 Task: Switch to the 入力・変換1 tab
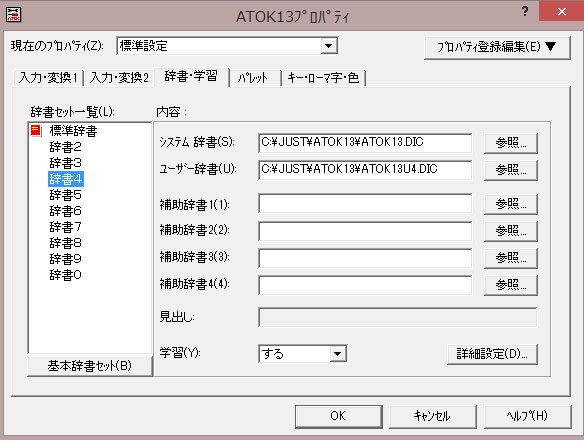pyautogui.click(x=48, y=78)
